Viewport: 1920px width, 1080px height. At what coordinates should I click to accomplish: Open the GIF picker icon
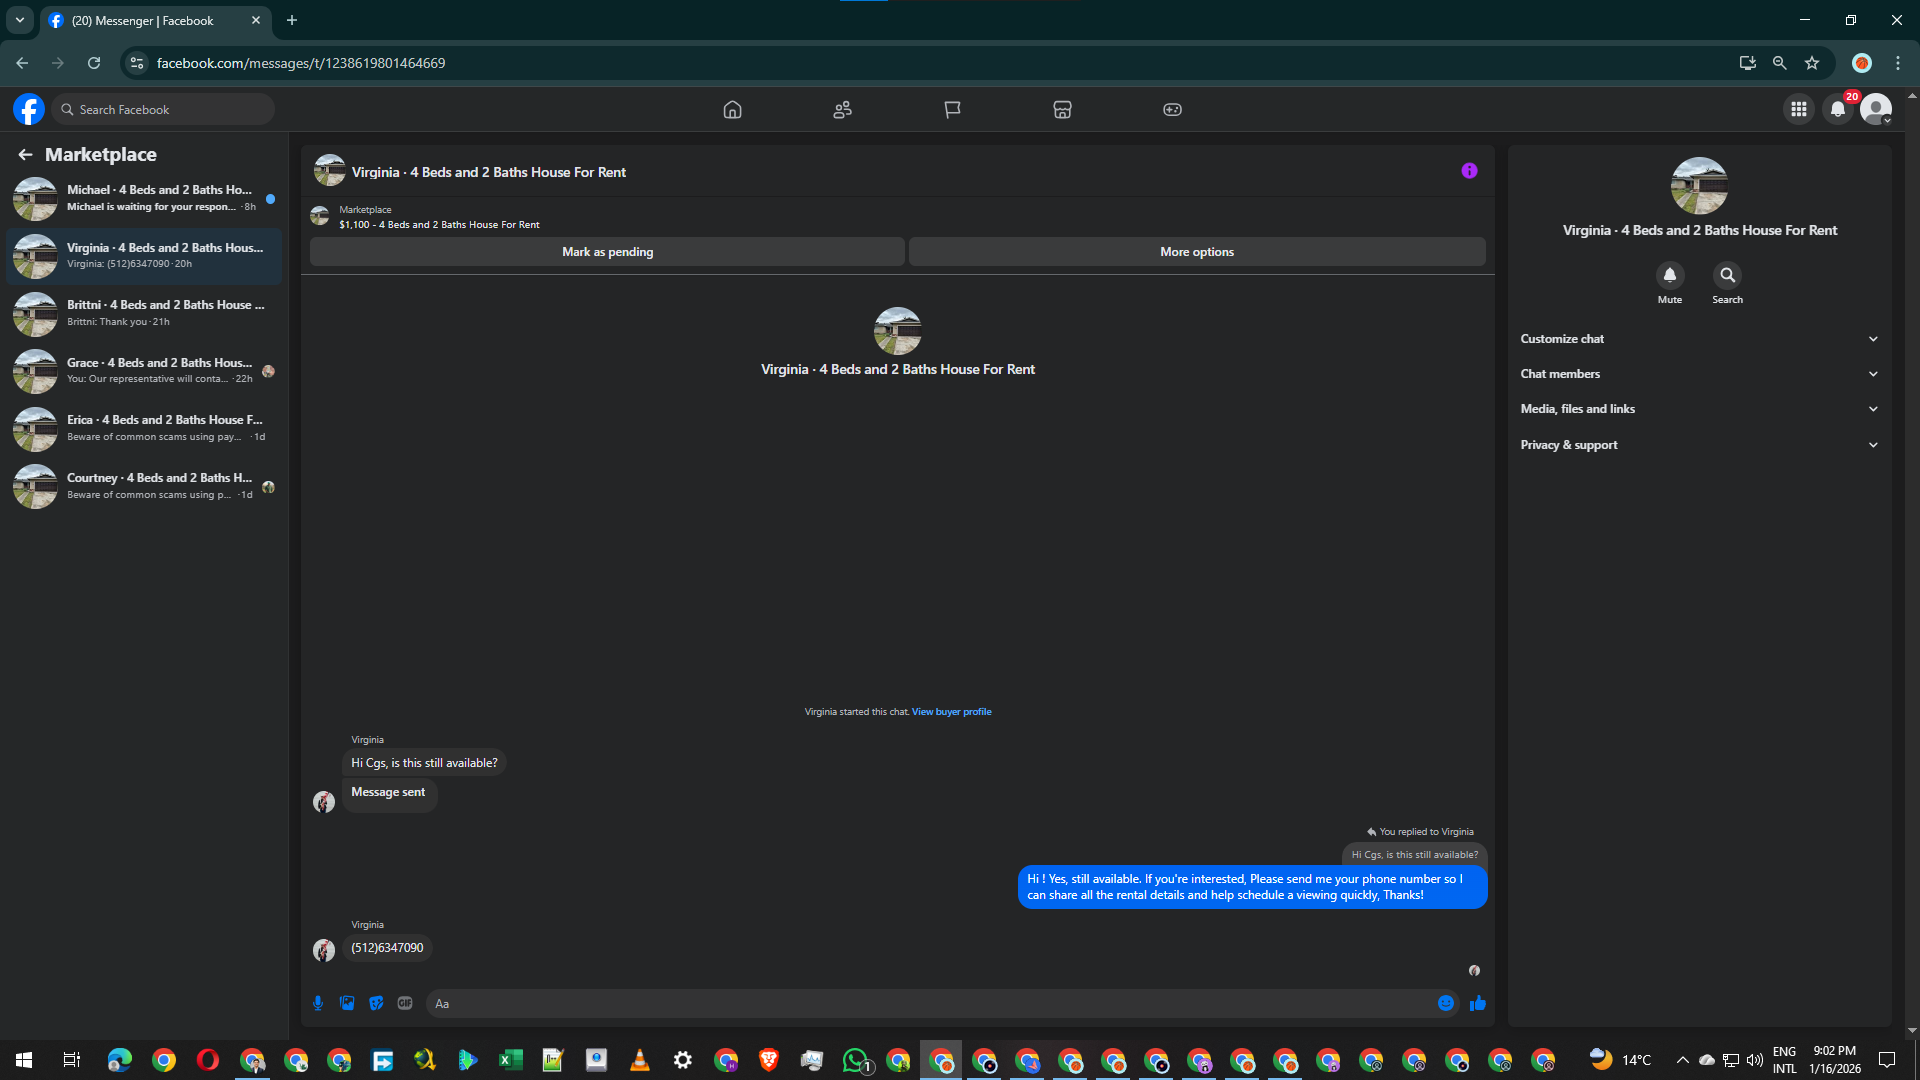tap(405, 1003)
